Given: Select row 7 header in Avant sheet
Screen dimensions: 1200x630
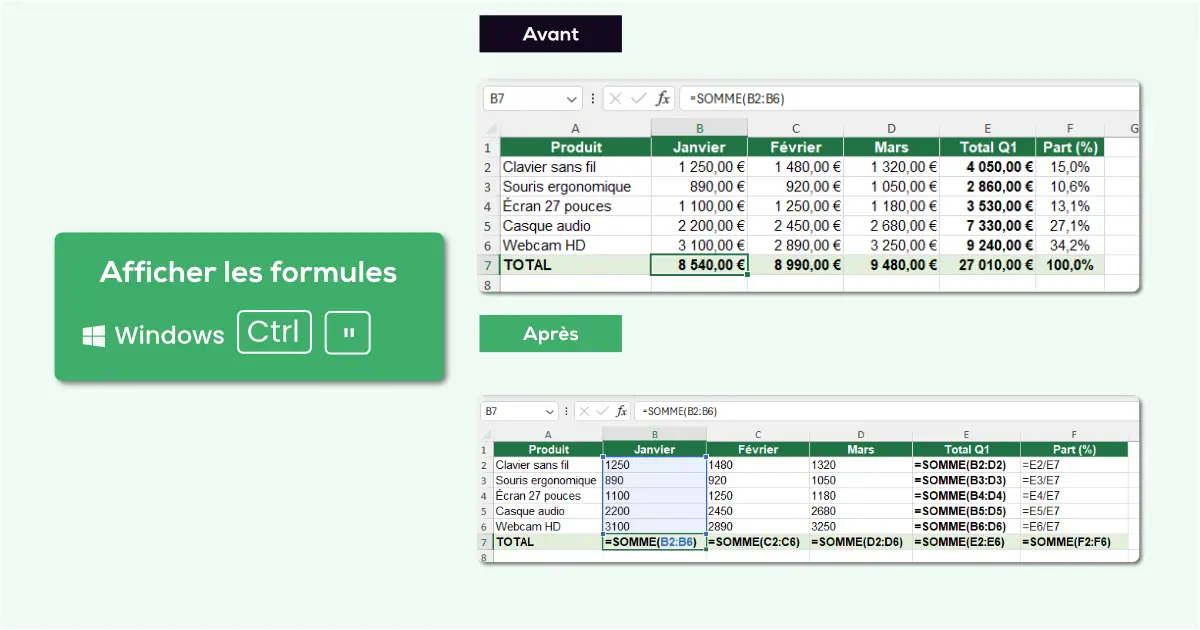Looking at the screenshot, I should pyautogui.click(x=489, y=265).
